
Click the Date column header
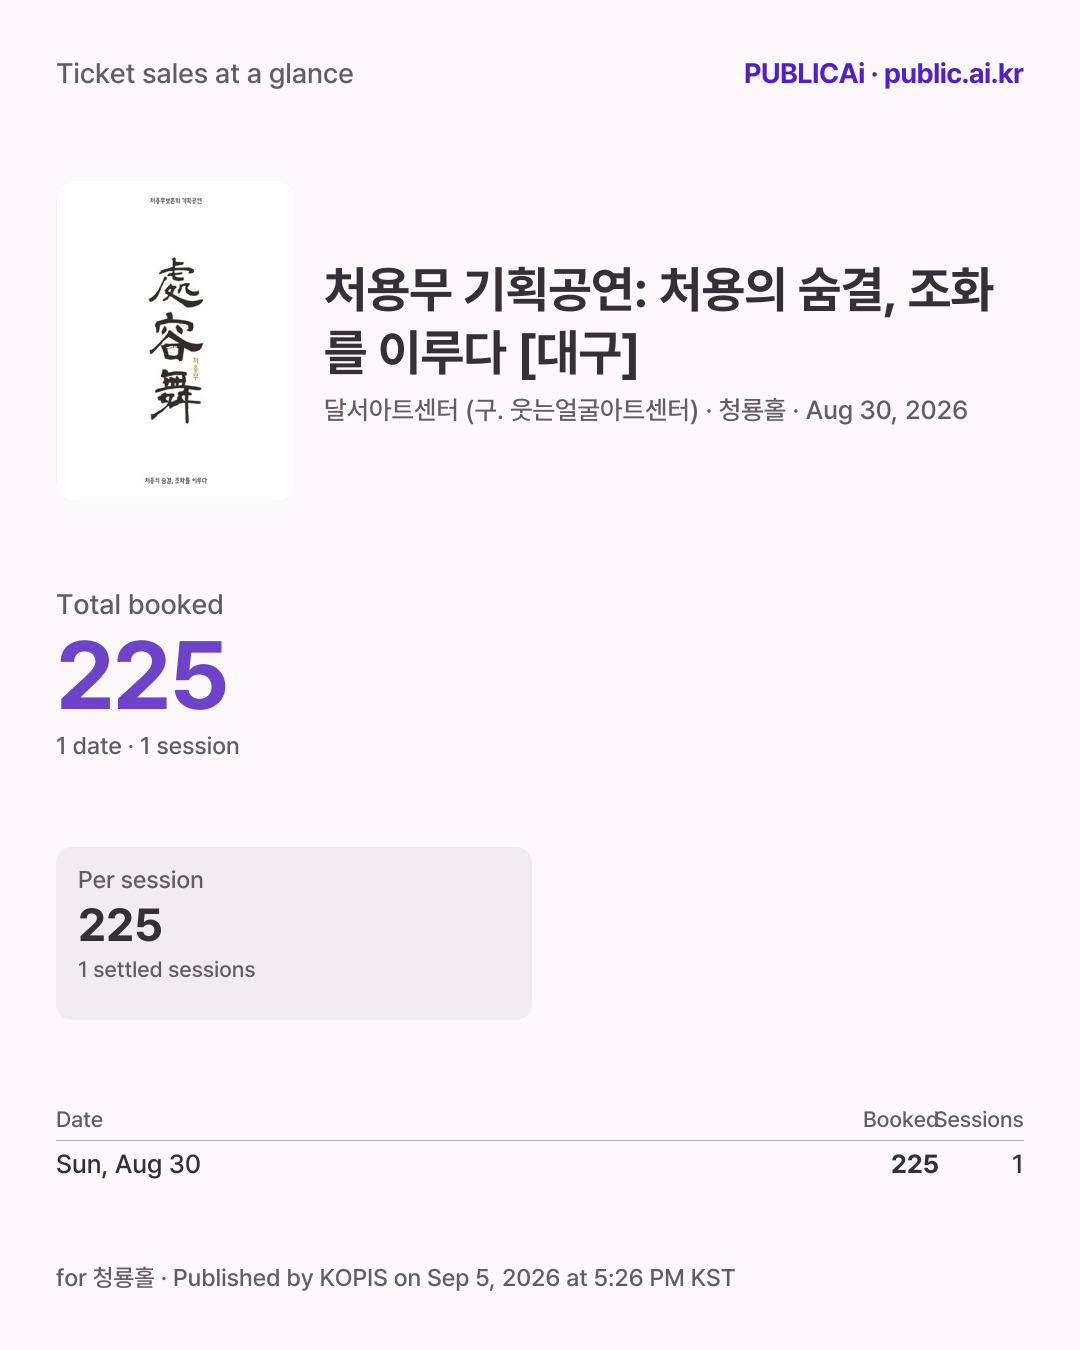coord(80,1120)
